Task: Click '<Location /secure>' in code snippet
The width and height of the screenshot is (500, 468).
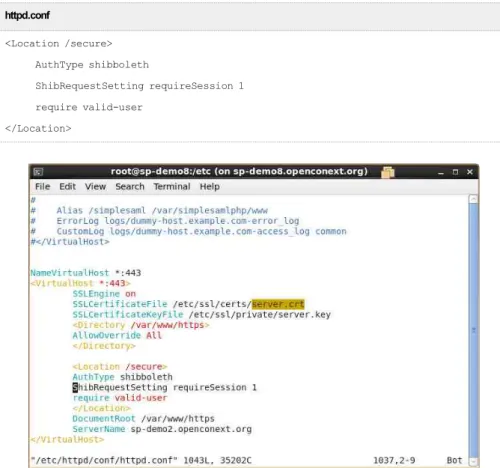Action: [59, 44]
